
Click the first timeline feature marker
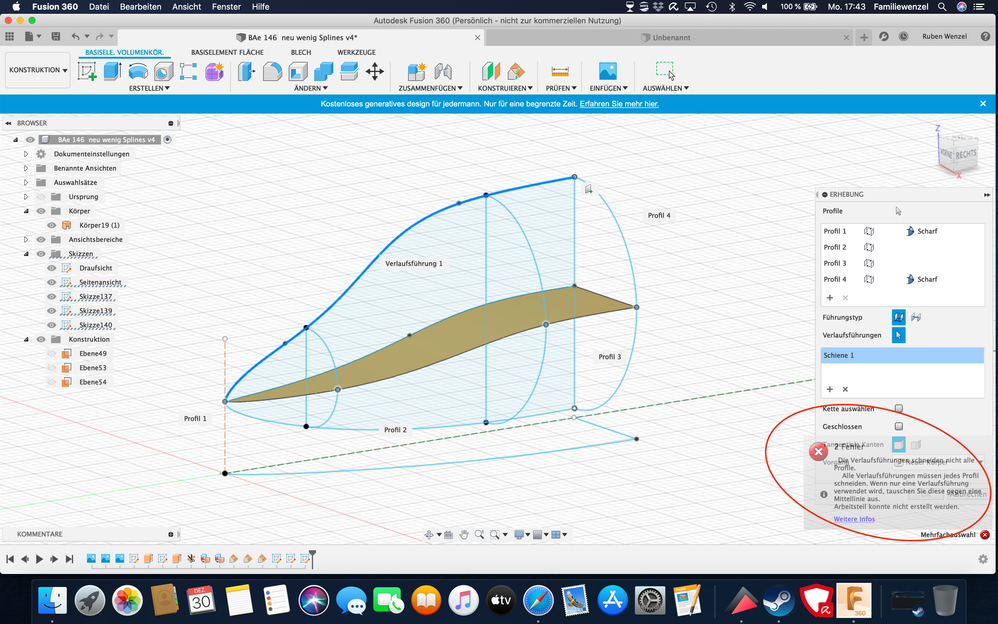pyautogui.click(x=91, y=558)
